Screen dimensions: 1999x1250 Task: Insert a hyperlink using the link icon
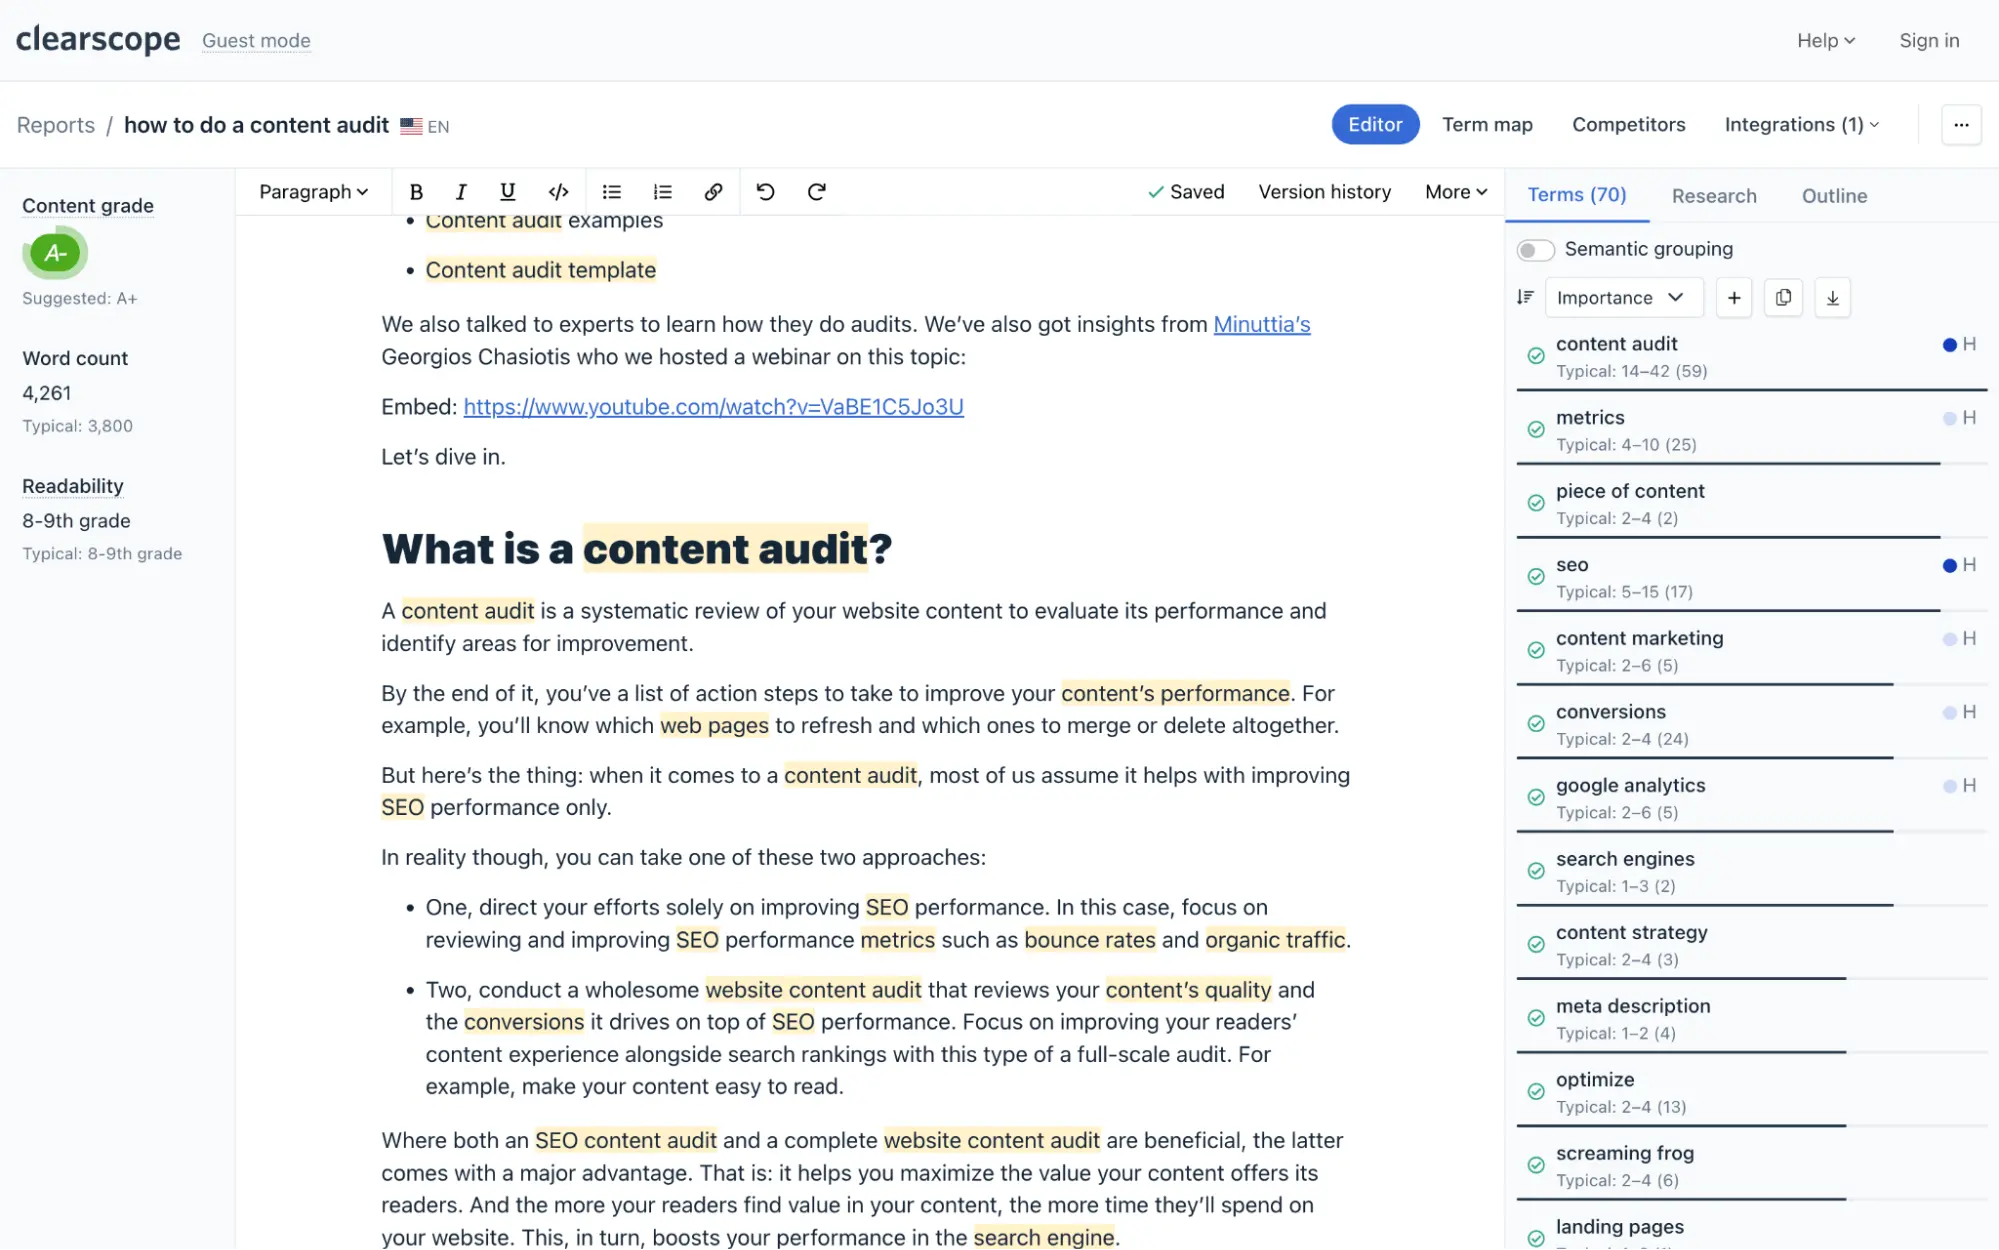click(713, 192)
